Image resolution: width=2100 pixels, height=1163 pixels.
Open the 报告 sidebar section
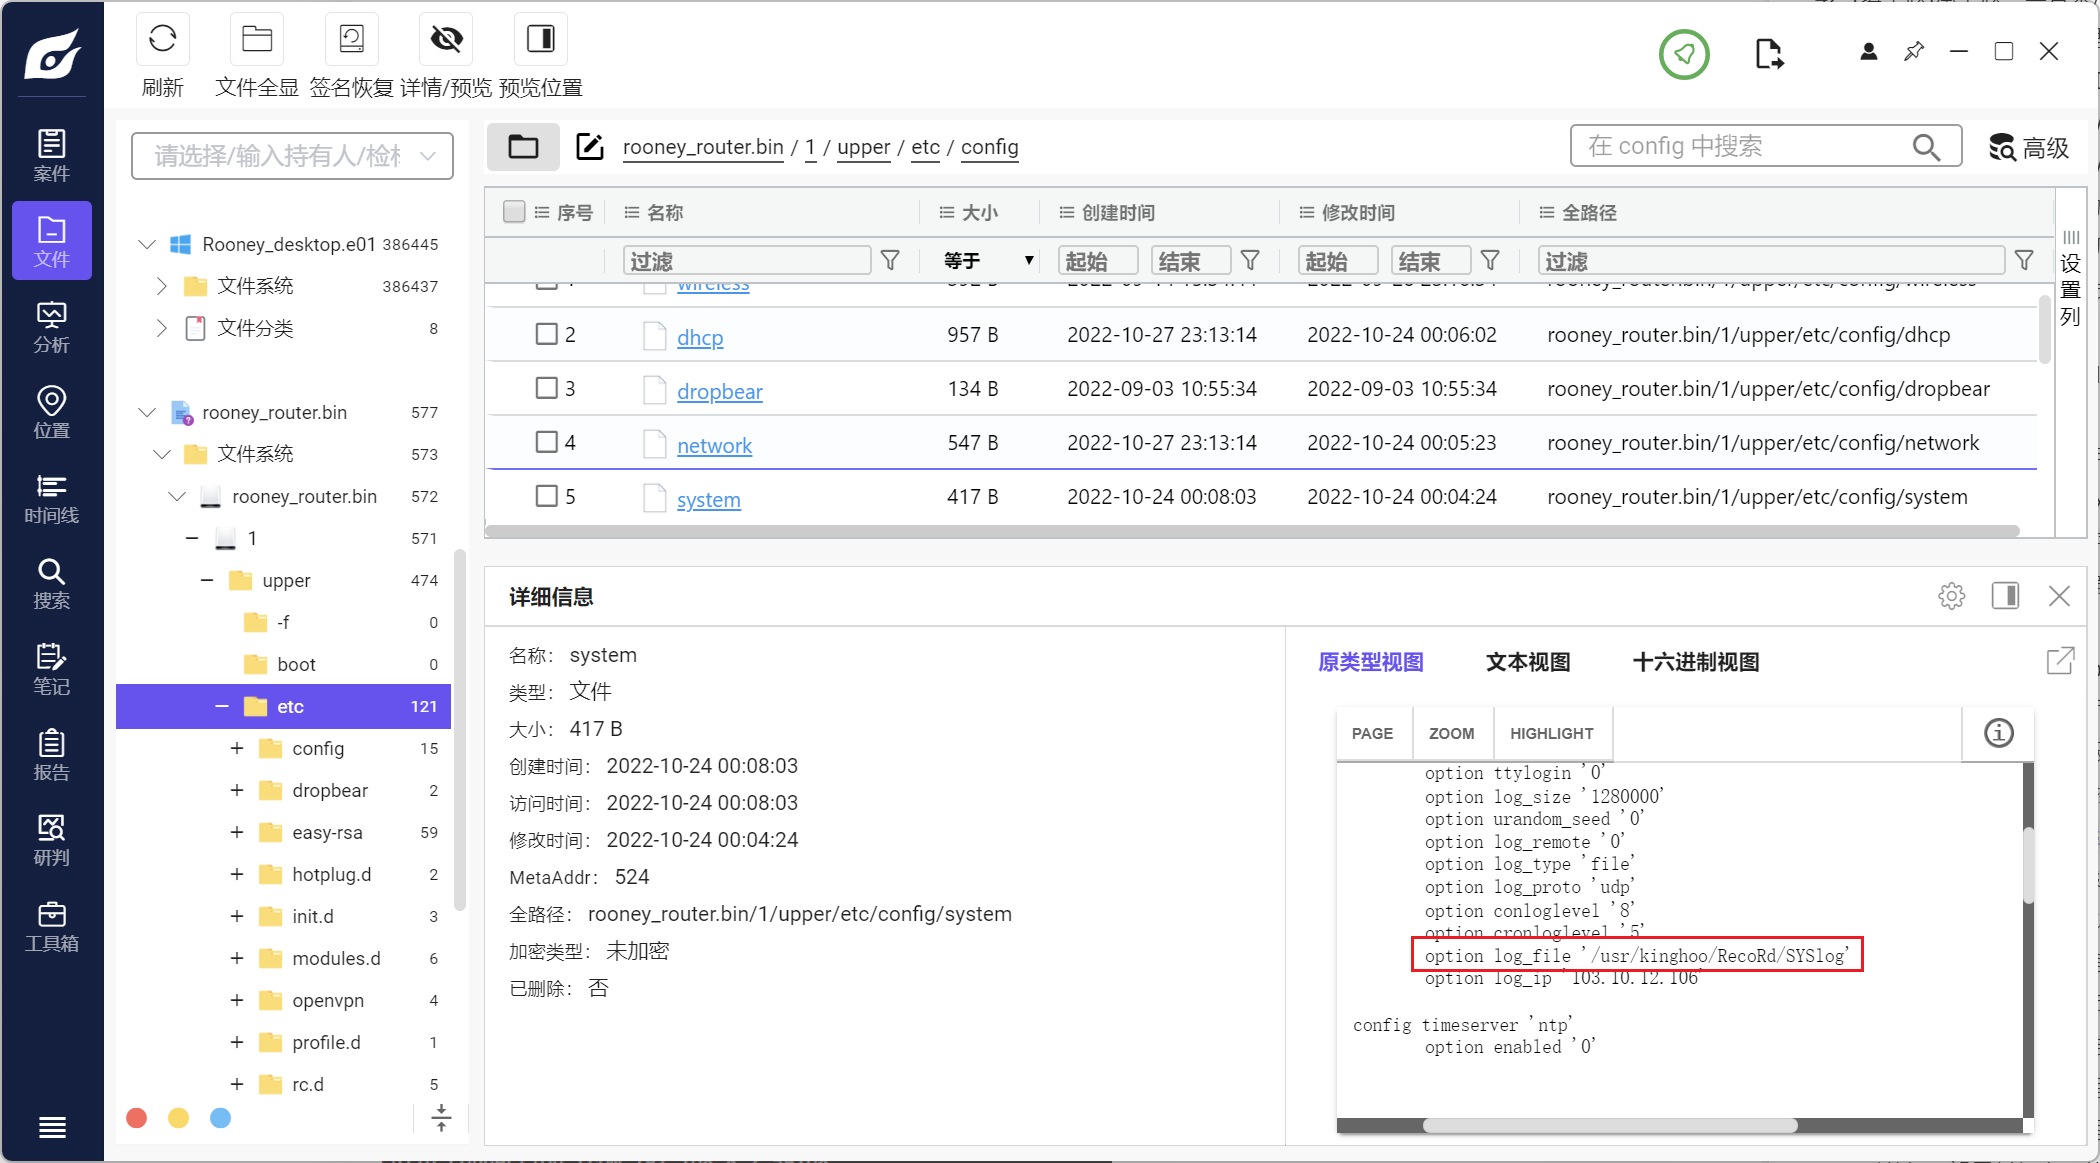coord(52,755)
